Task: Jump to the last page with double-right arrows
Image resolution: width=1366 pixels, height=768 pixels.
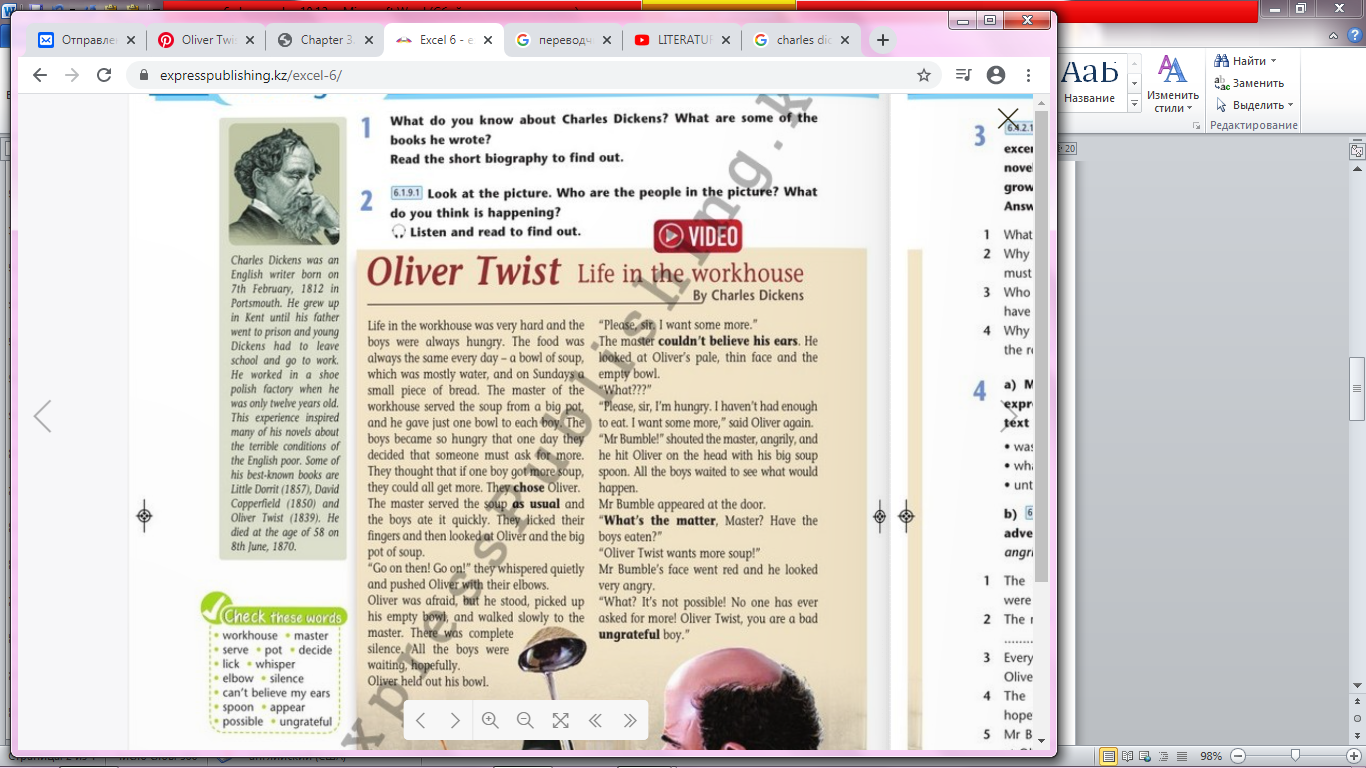Action: pyautogui.click(x=630, y=720)
